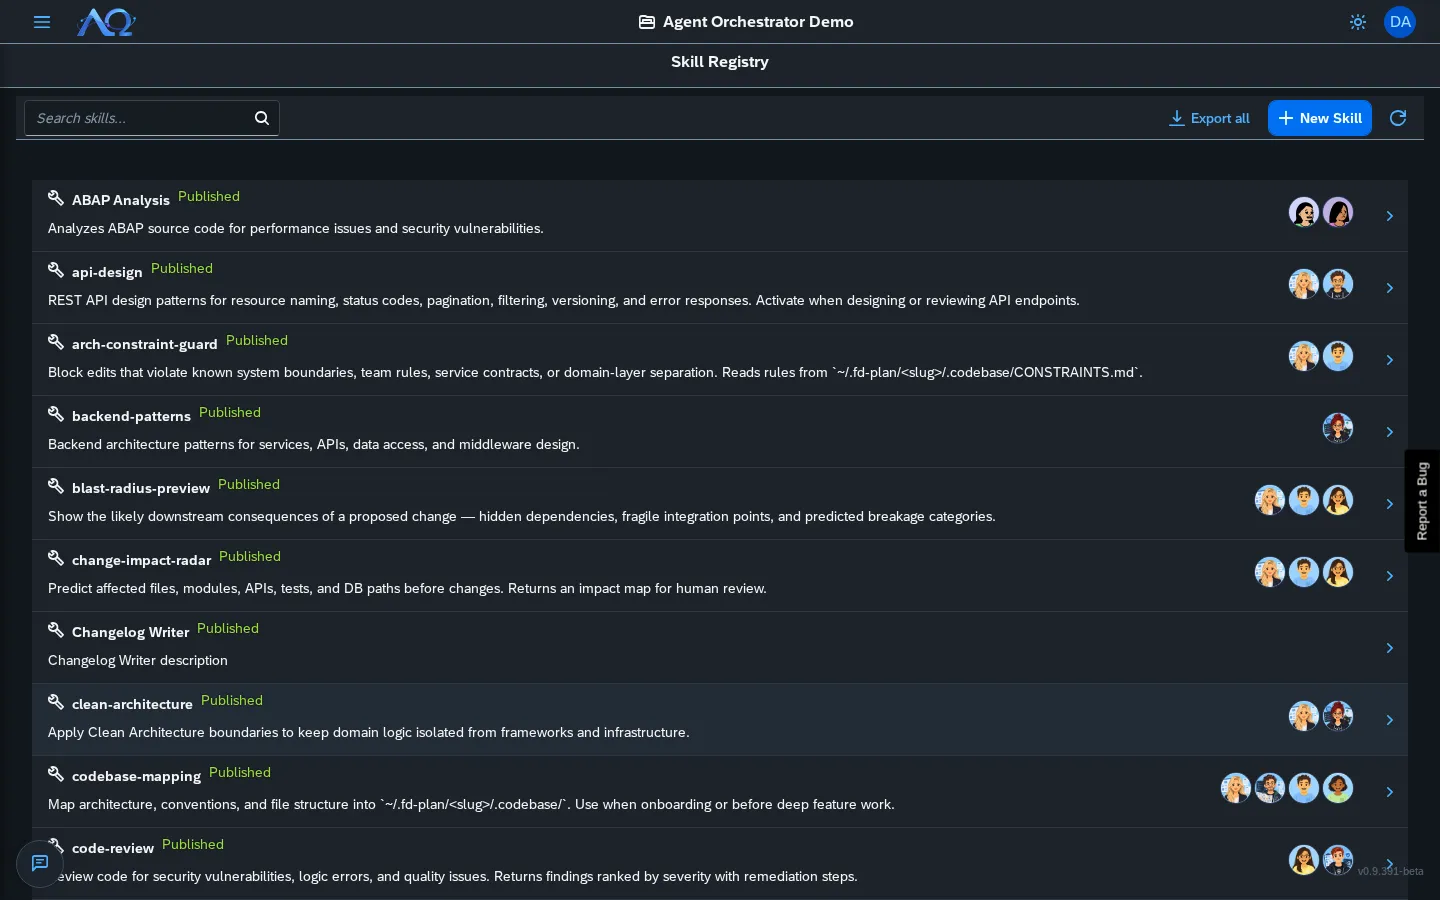Image resolution: width=1440 pixels, height=900 pixels.
Task: Expand the clean-architecture chevron
Action: (x=1390, y=720)
